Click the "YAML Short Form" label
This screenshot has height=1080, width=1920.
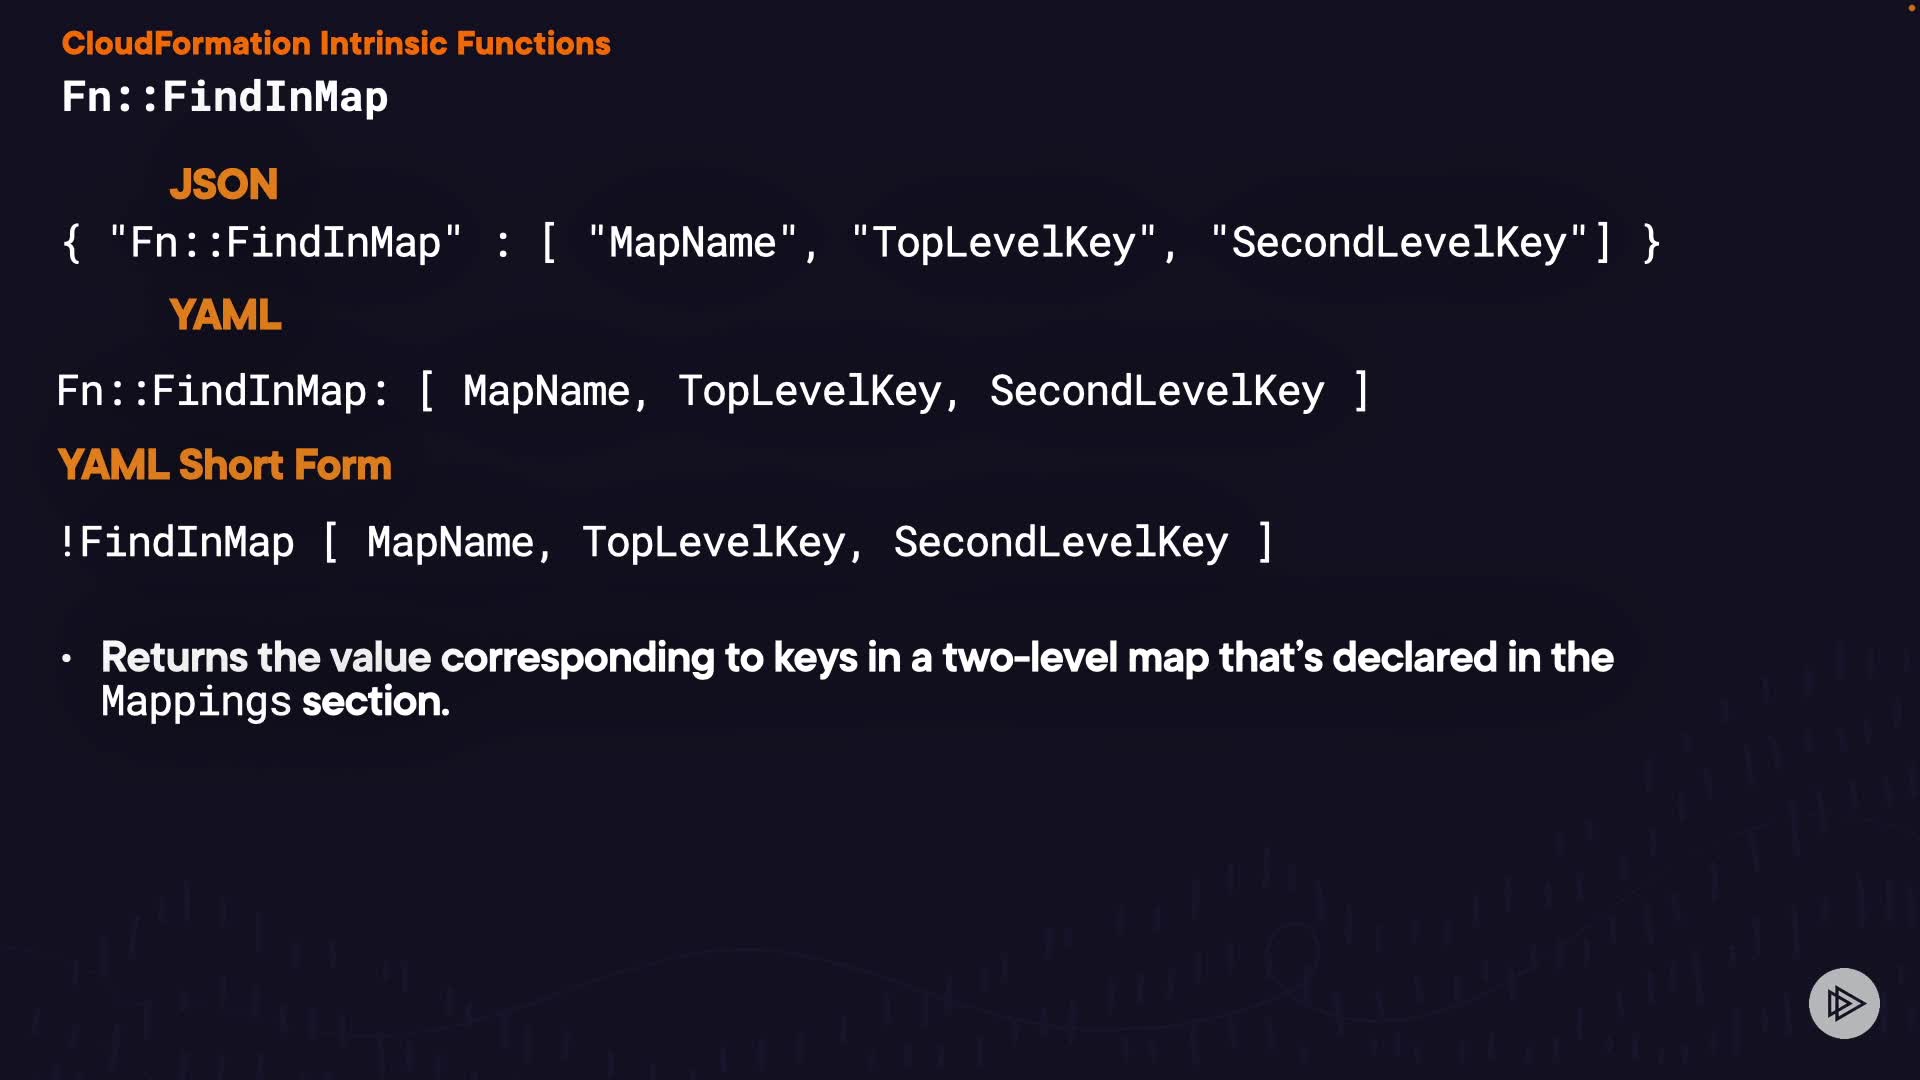[224, 465]
